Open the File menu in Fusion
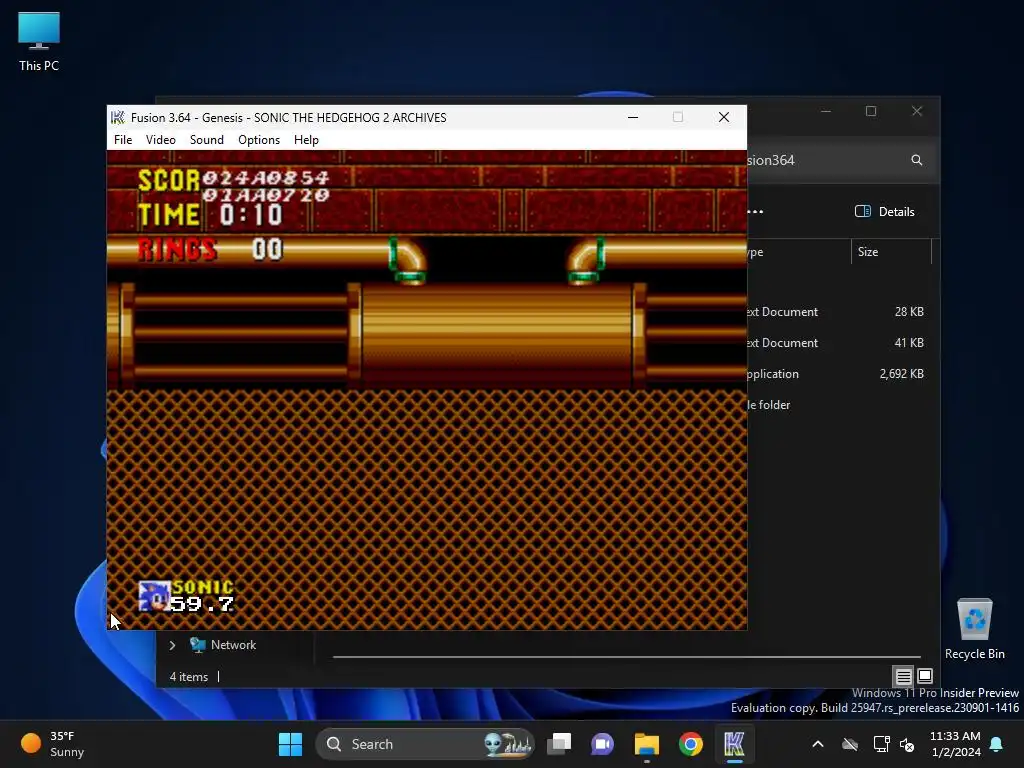Viewport: 1024px width, 768px height. pos(123,140)
